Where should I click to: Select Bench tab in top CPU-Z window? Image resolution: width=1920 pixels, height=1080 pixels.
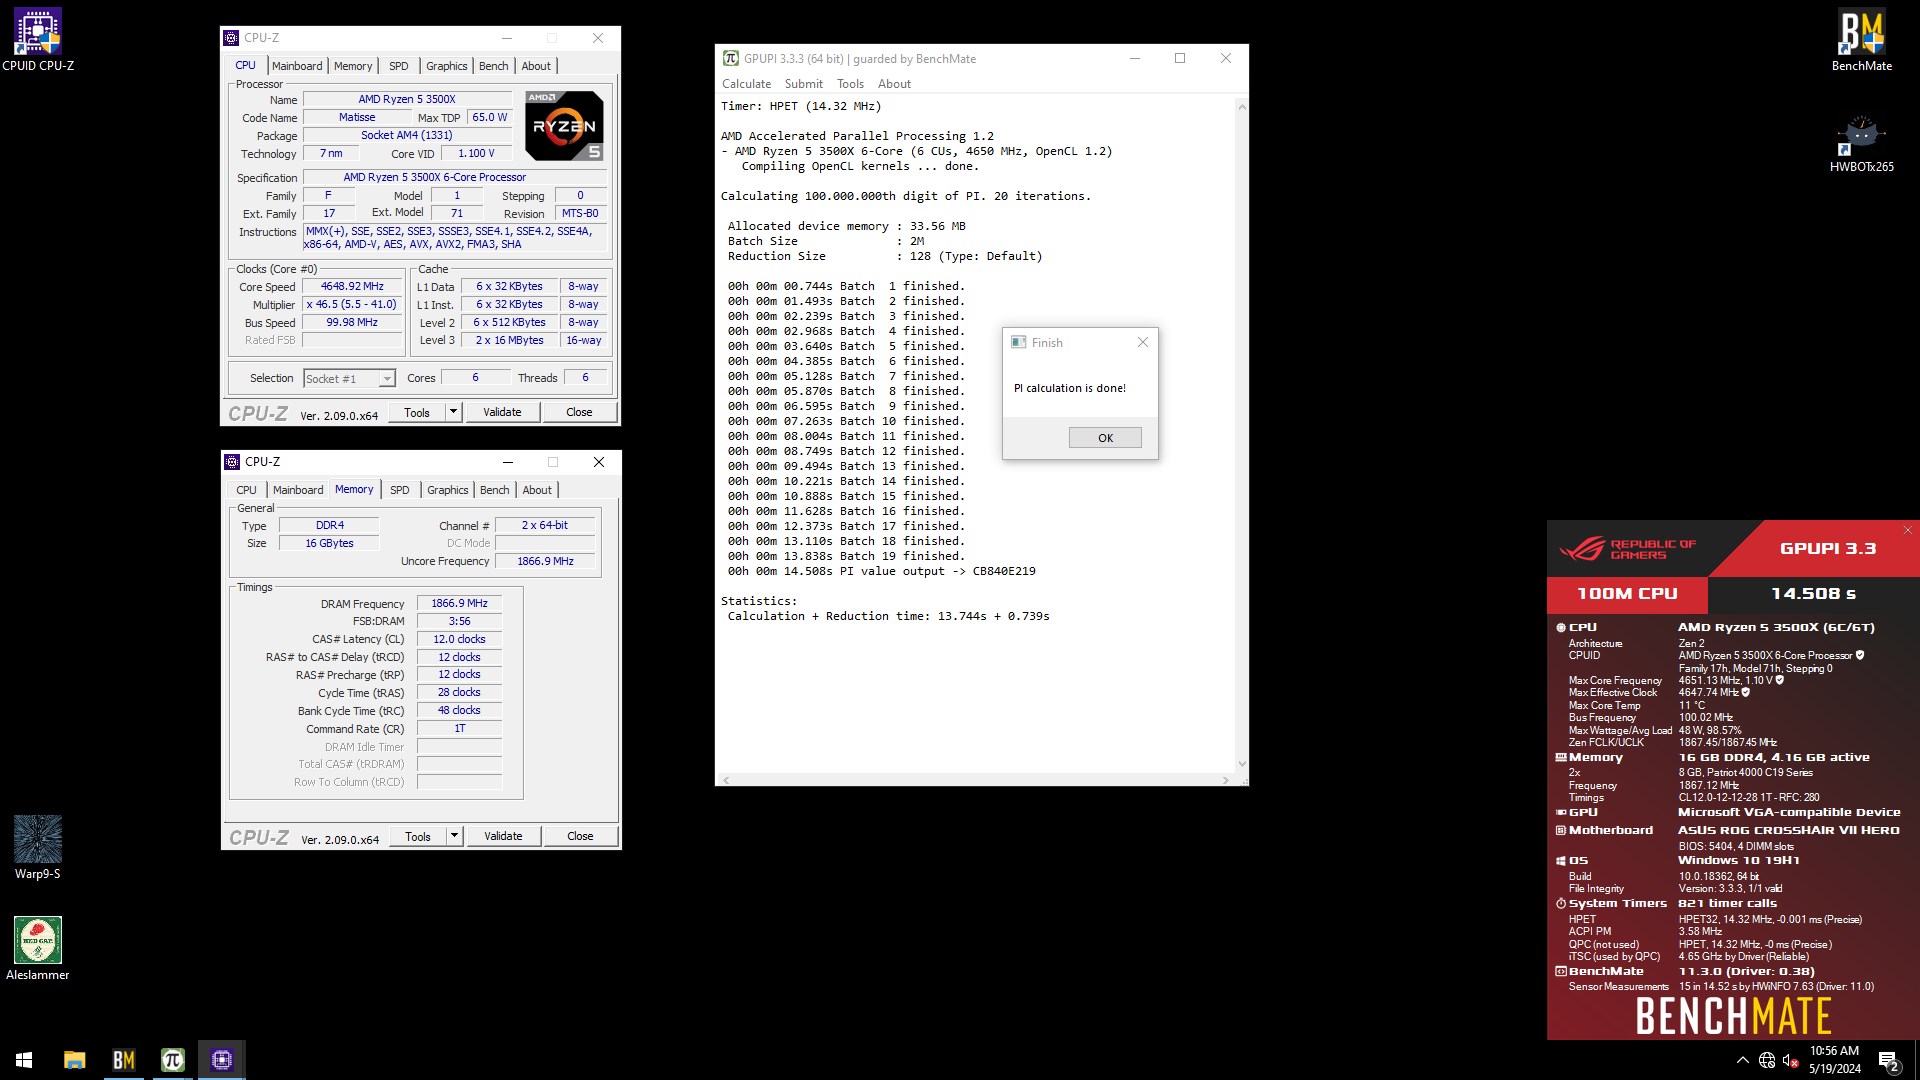[493, 66]
